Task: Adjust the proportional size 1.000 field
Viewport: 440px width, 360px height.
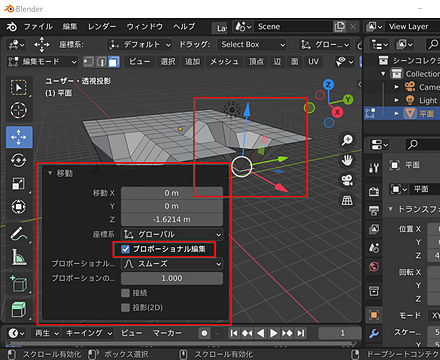Action: coord(172,278)
